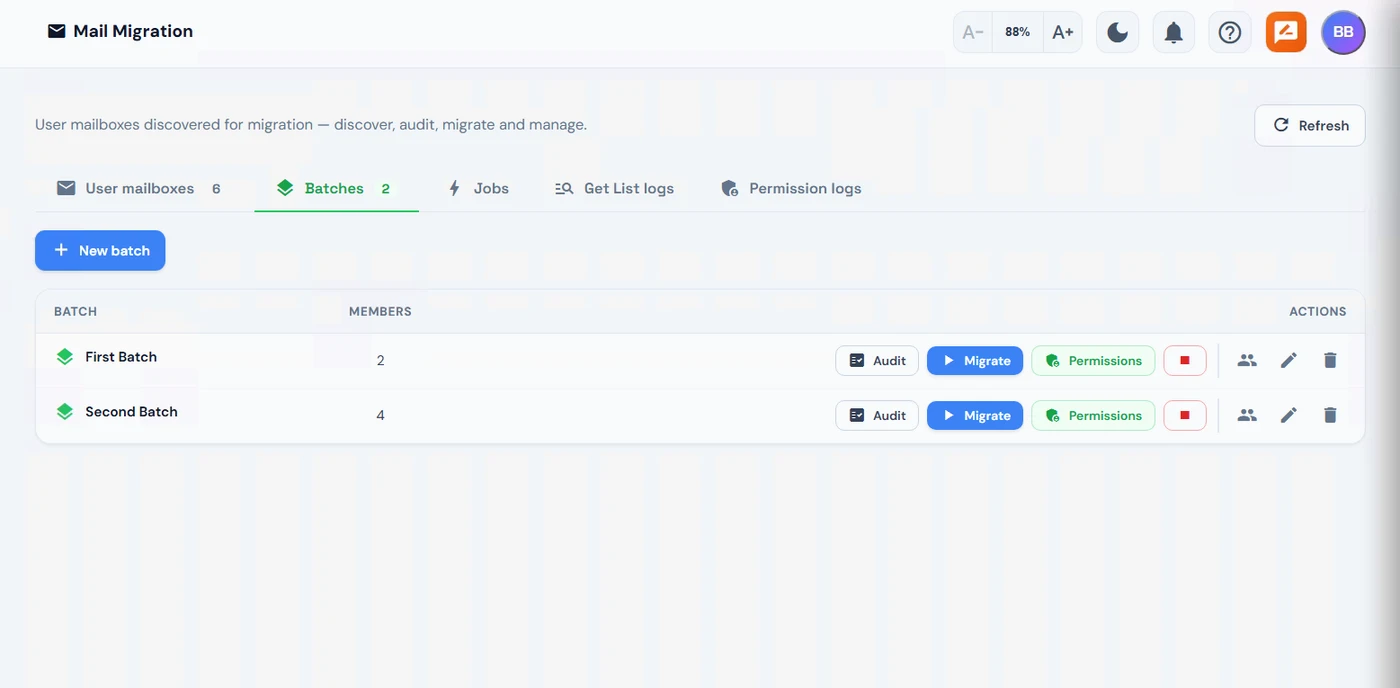The height and width of the screenshot is (688, 1400).
Task: Stop Second Batch with red square button
Action: pos(1185,415)
